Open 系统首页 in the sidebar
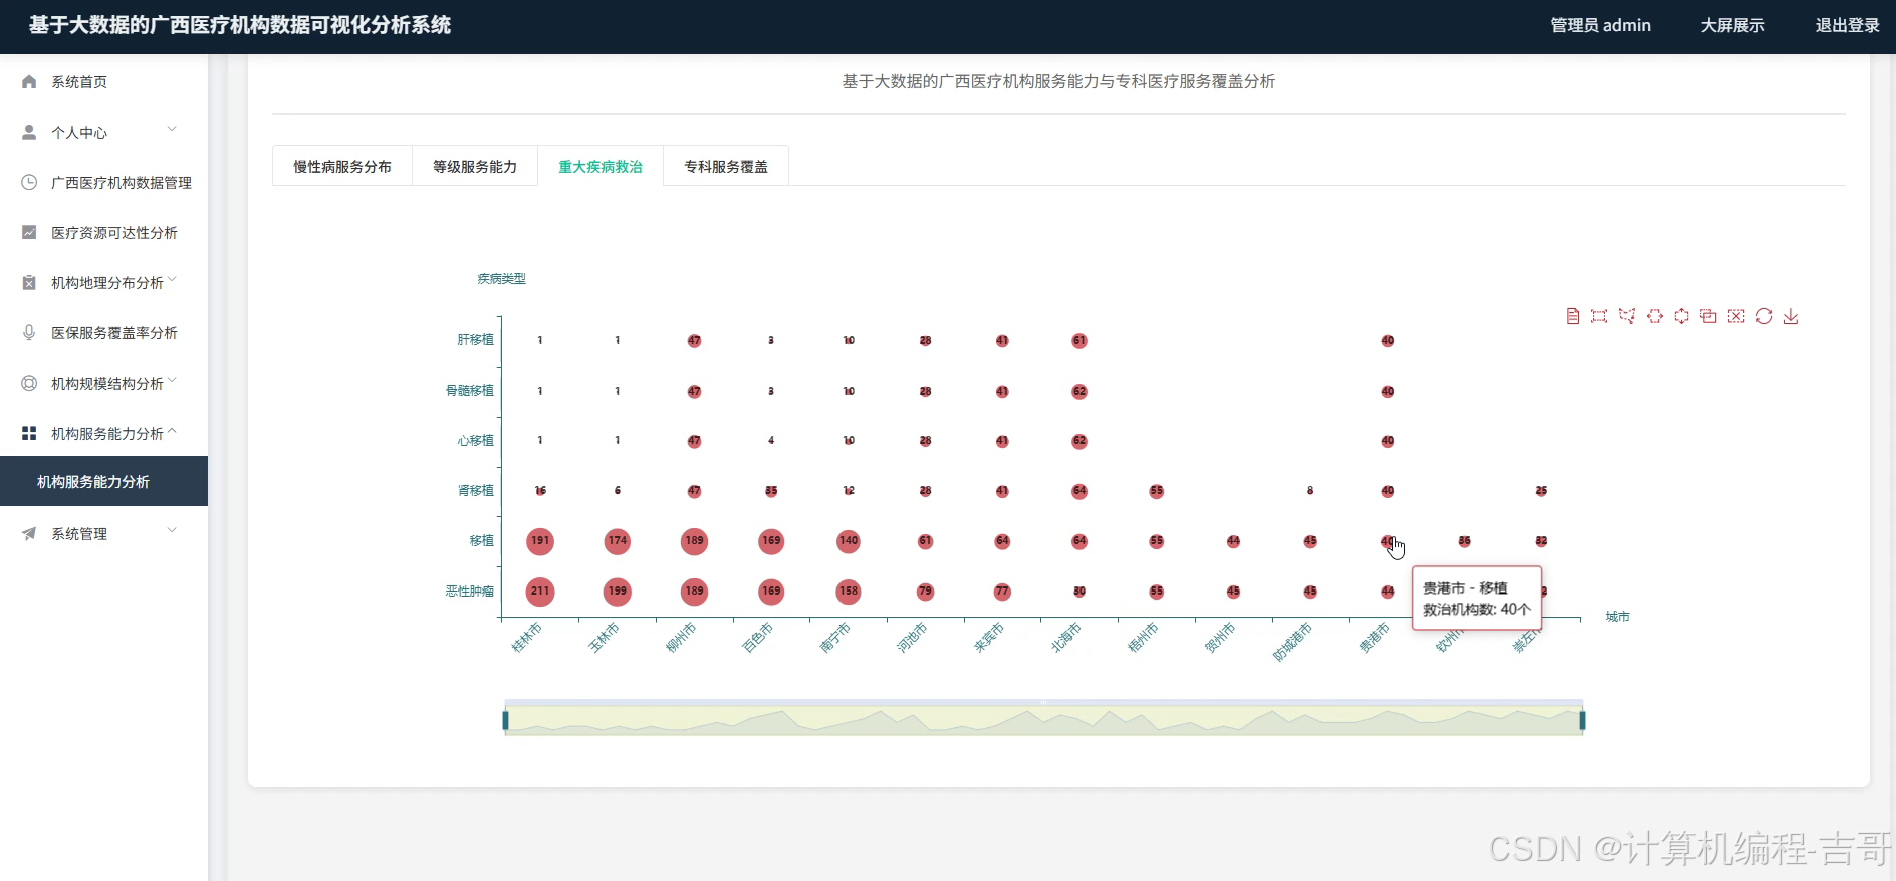Screen dimensions: 1896x881 tap(104, 82)
